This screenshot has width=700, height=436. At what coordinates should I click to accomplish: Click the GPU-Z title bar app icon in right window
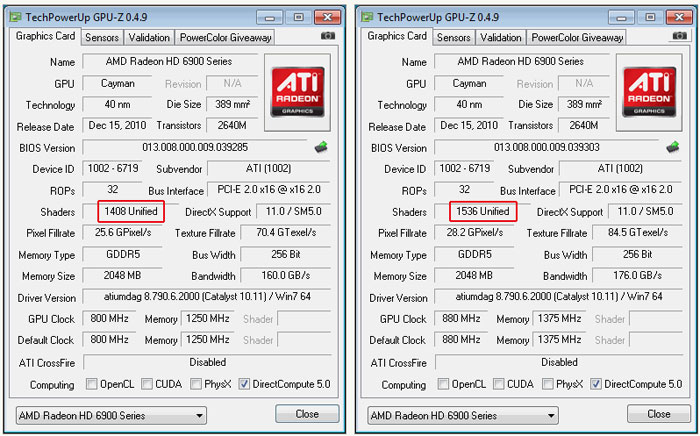(x=367, y=17)
